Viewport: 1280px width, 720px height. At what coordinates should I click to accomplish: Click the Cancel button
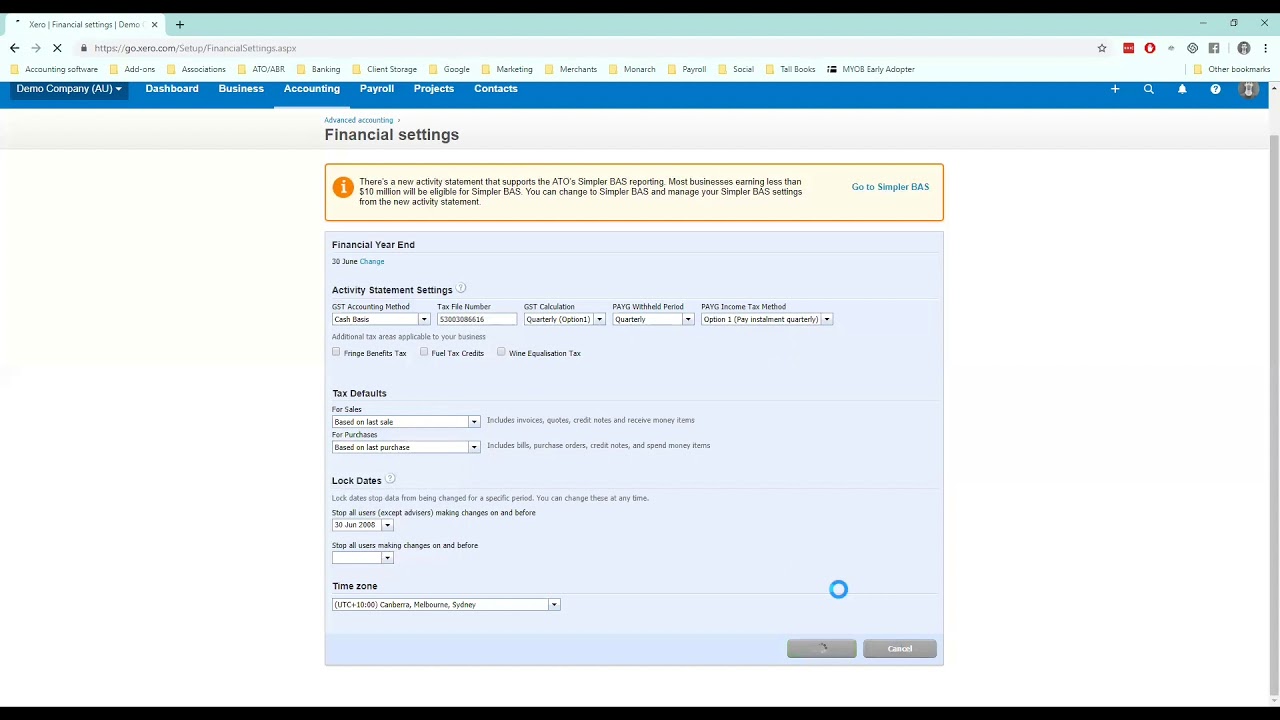900,649
